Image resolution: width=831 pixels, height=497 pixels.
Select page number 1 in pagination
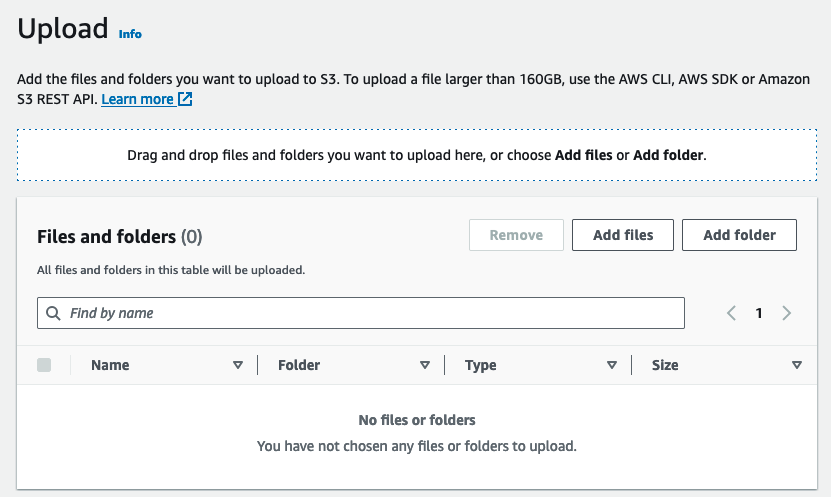(x=759, y=313)
